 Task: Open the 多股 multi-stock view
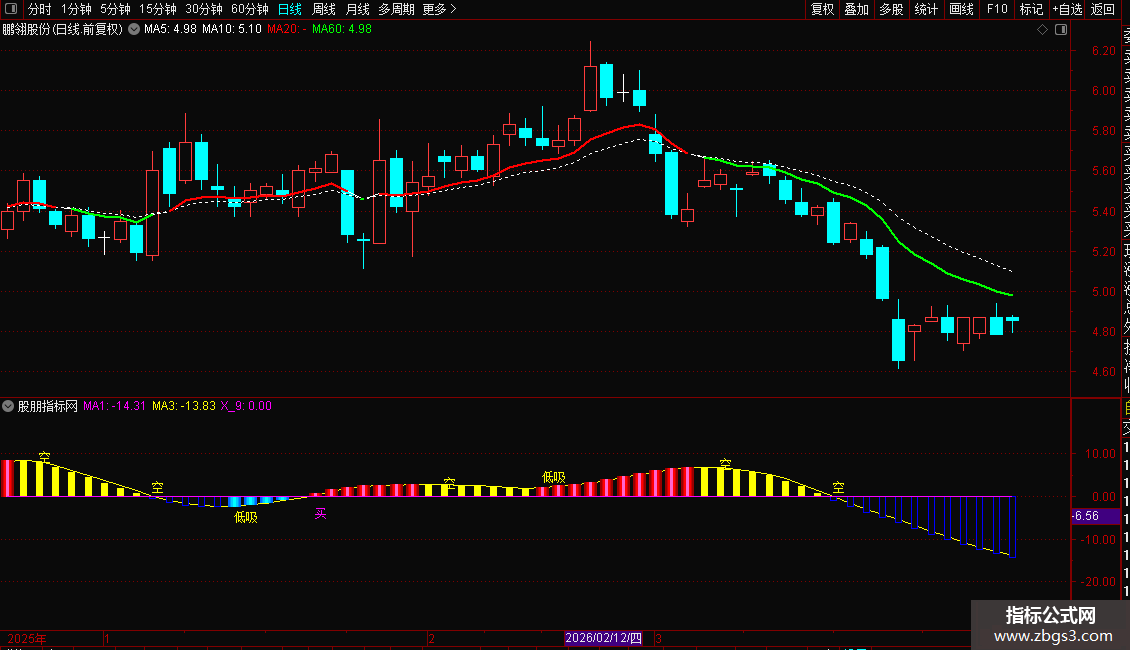coord(891,9)
